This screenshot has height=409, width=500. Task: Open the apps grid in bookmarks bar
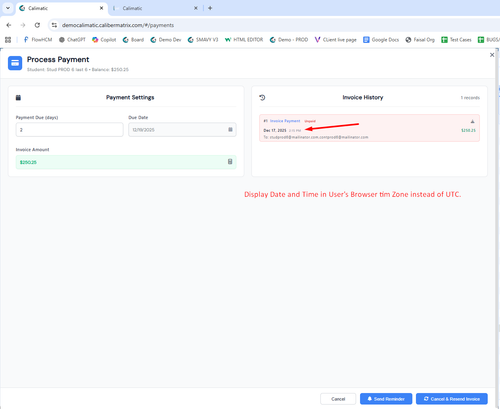8,40
